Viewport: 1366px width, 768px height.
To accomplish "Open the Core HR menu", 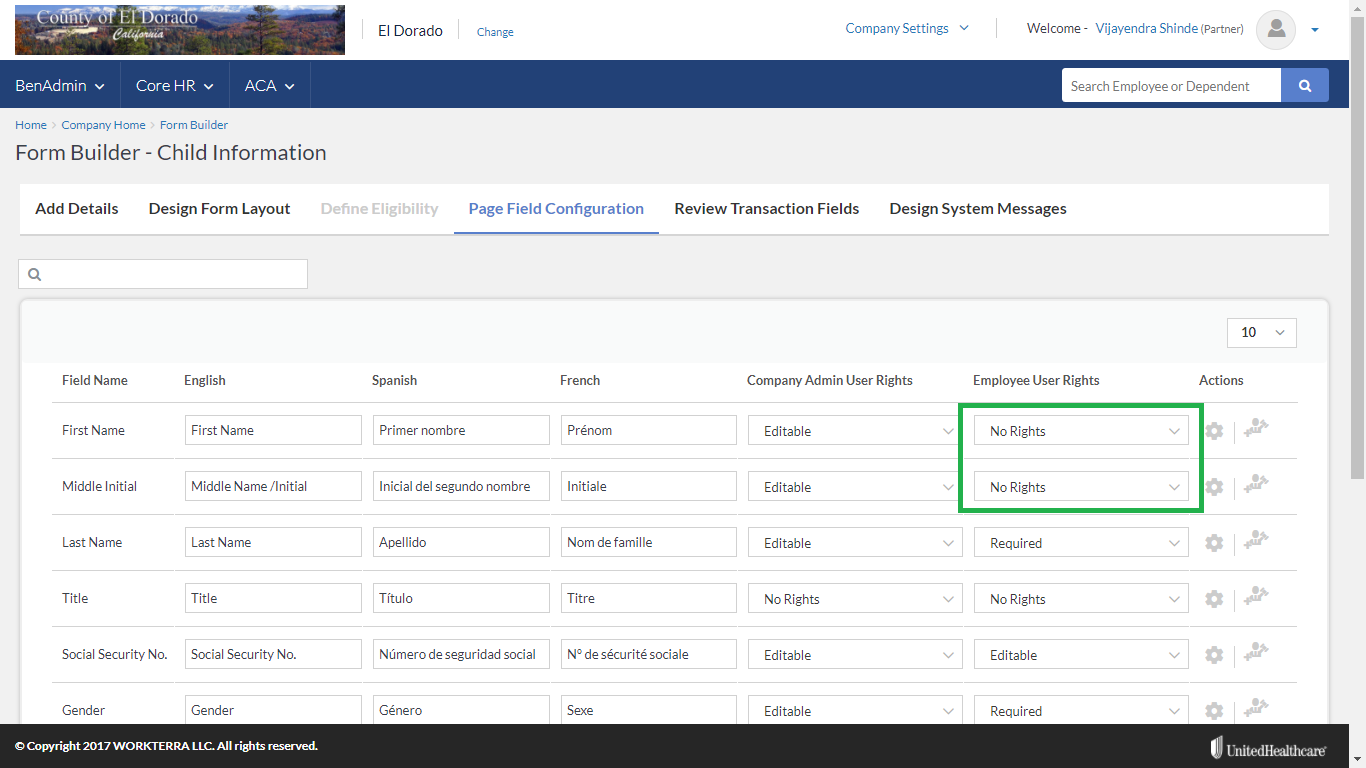I will (x=175, y=86).
